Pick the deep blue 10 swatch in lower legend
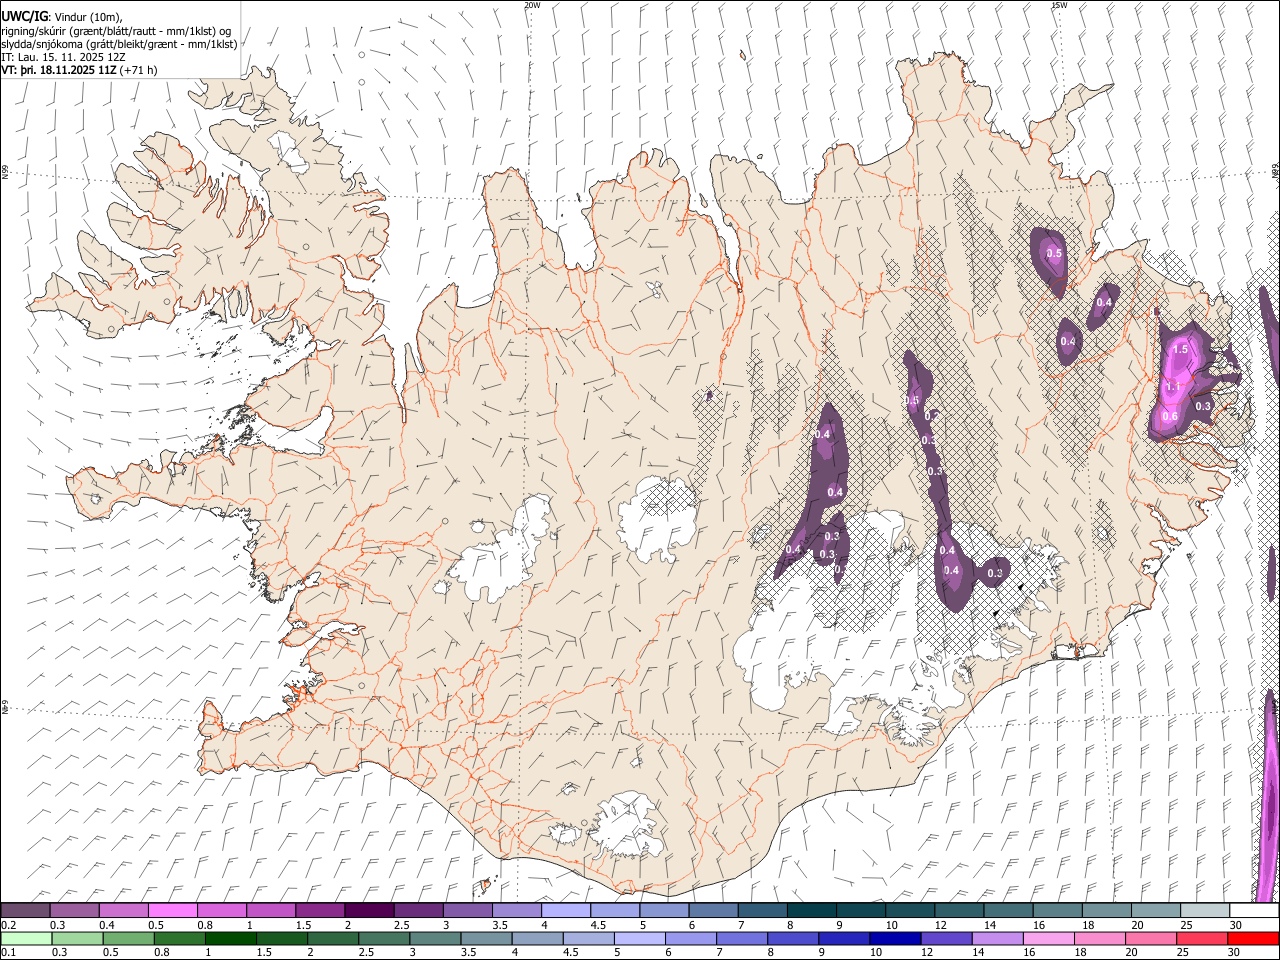1280x960 pixels. [896, 938]
